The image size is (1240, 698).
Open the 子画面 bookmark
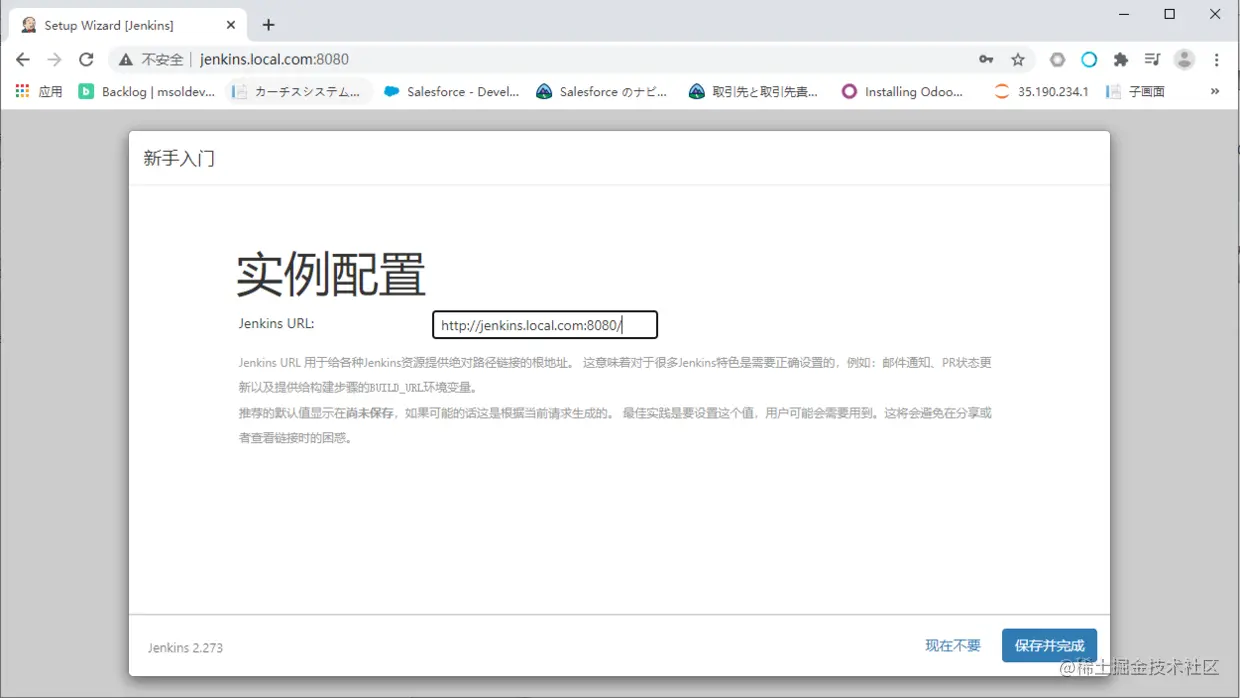[x=1136, y=91]
